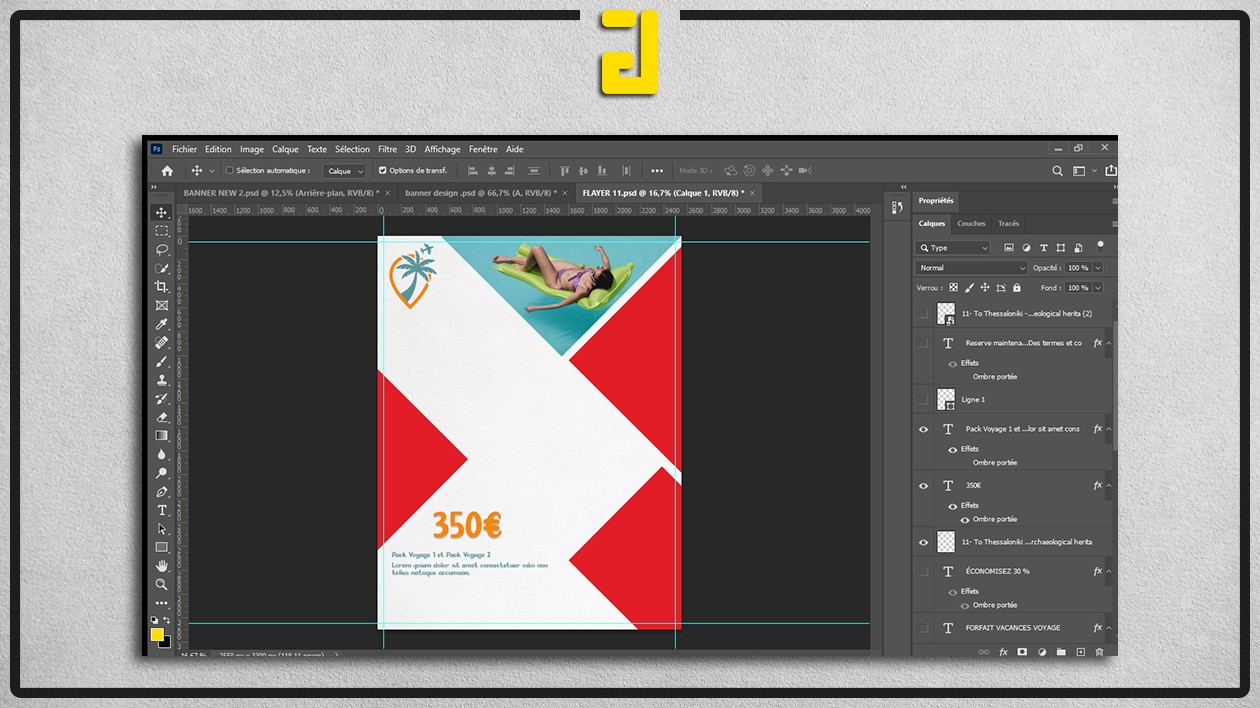Open the workspace switcher dropdown

[x=1083, y=171]
